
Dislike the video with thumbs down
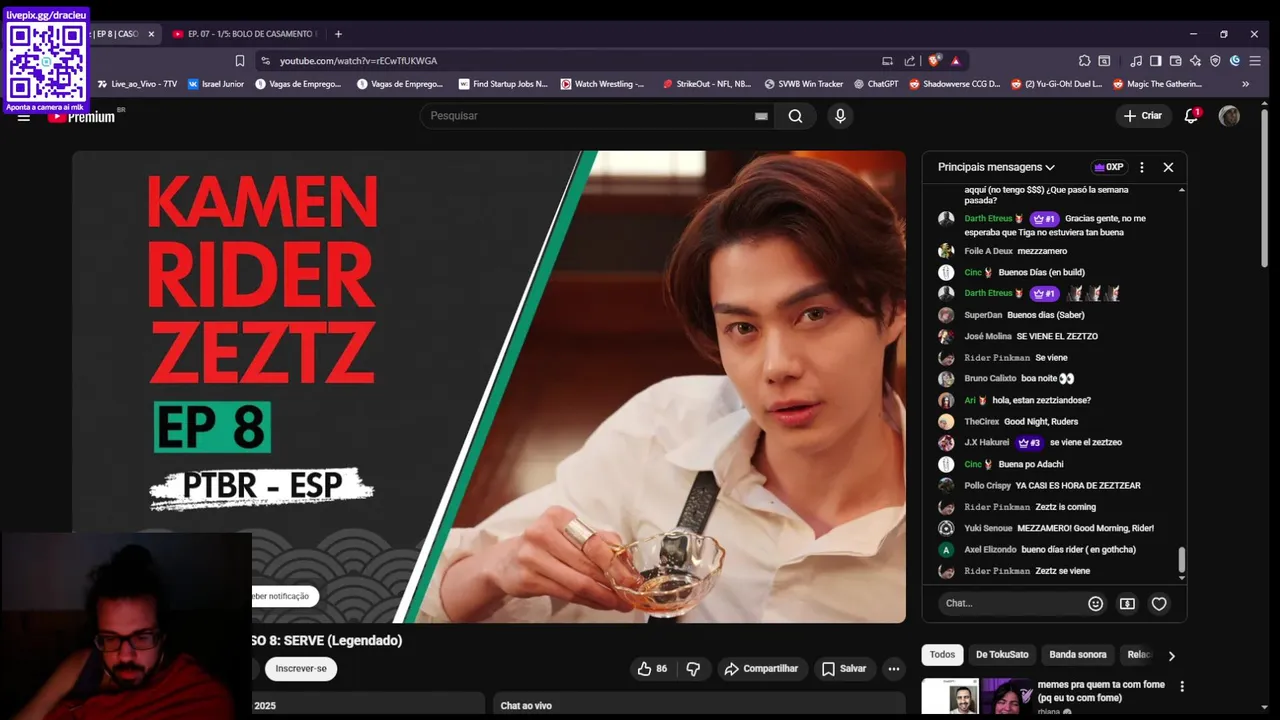coord(693,668)
